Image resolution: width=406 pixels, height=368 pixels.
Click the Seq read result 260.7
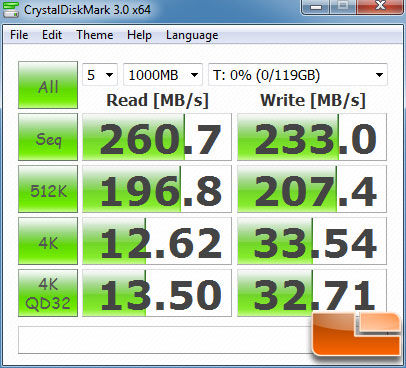(x=157, y=137)
